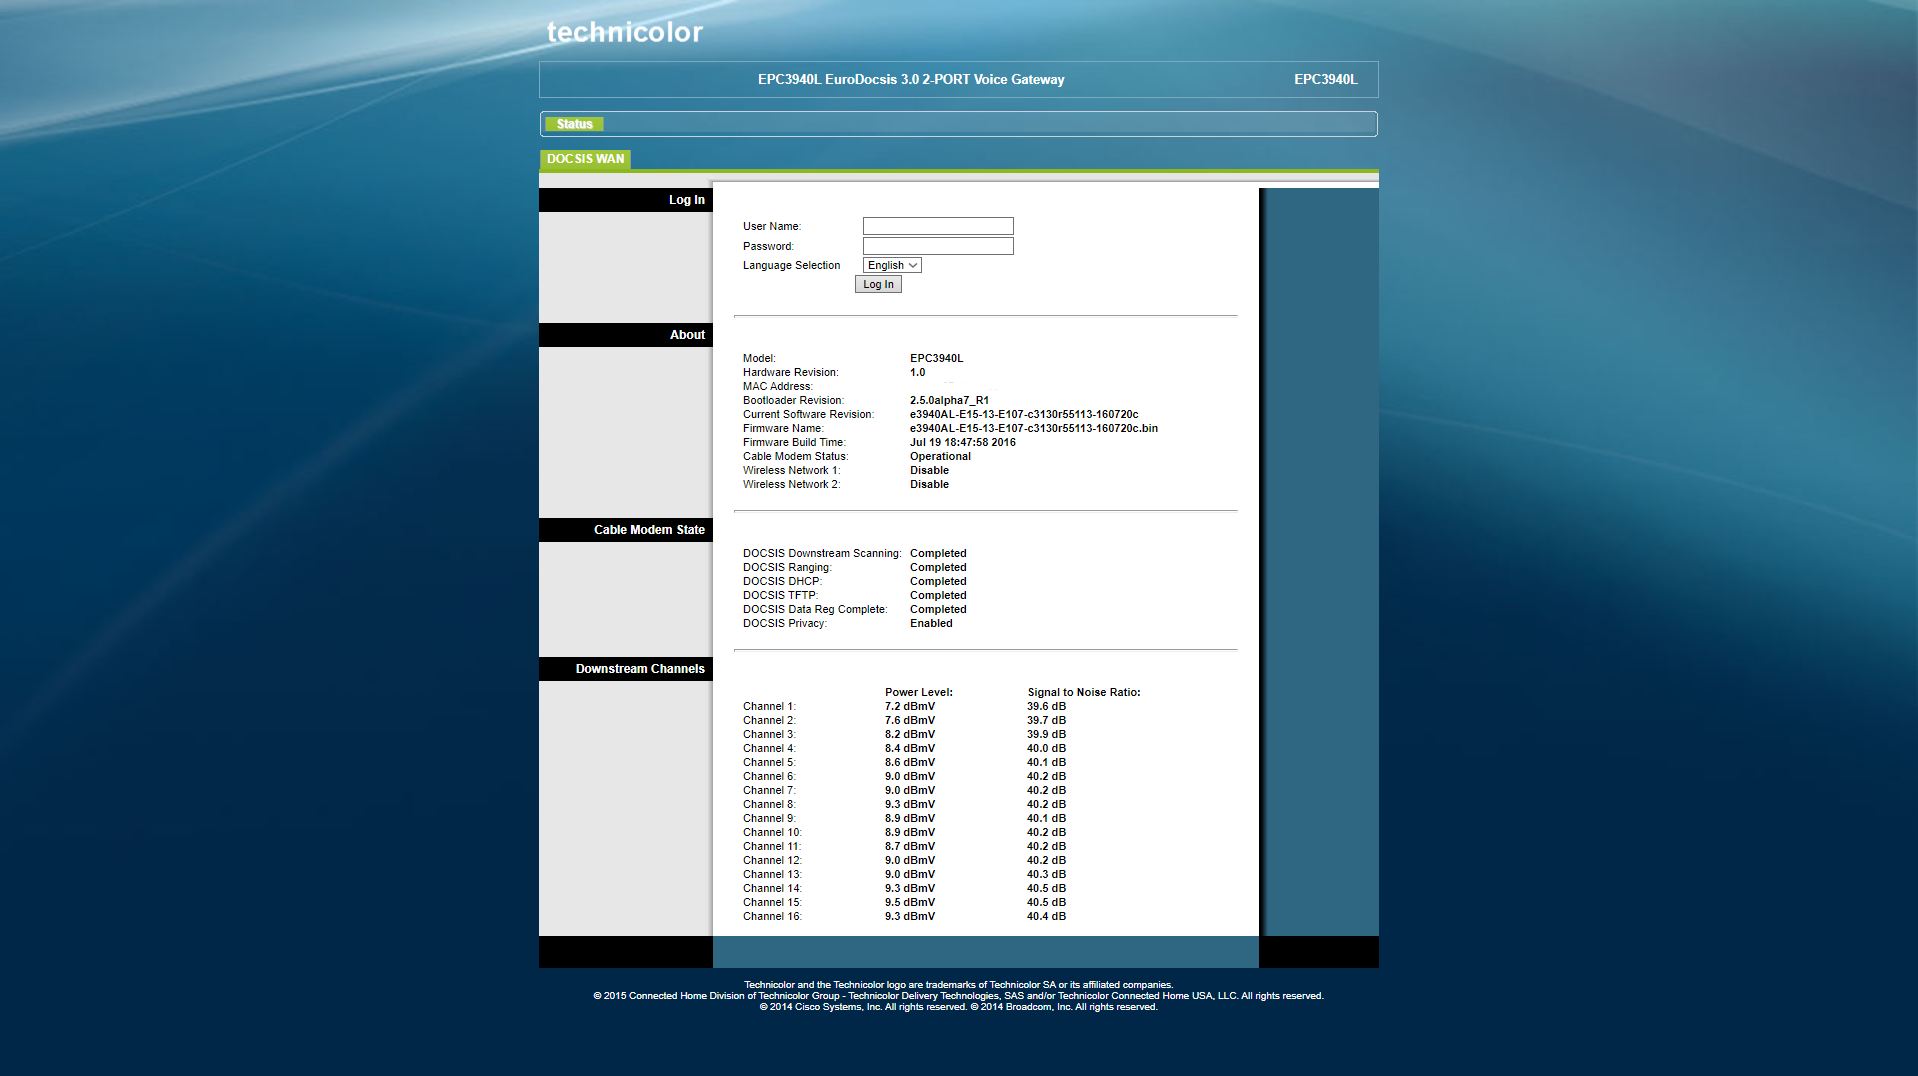The image size is (1918, 1076).
Task: Click Channel 1 power level 7.2 dBmV
Action: click(x=910, y=706)
